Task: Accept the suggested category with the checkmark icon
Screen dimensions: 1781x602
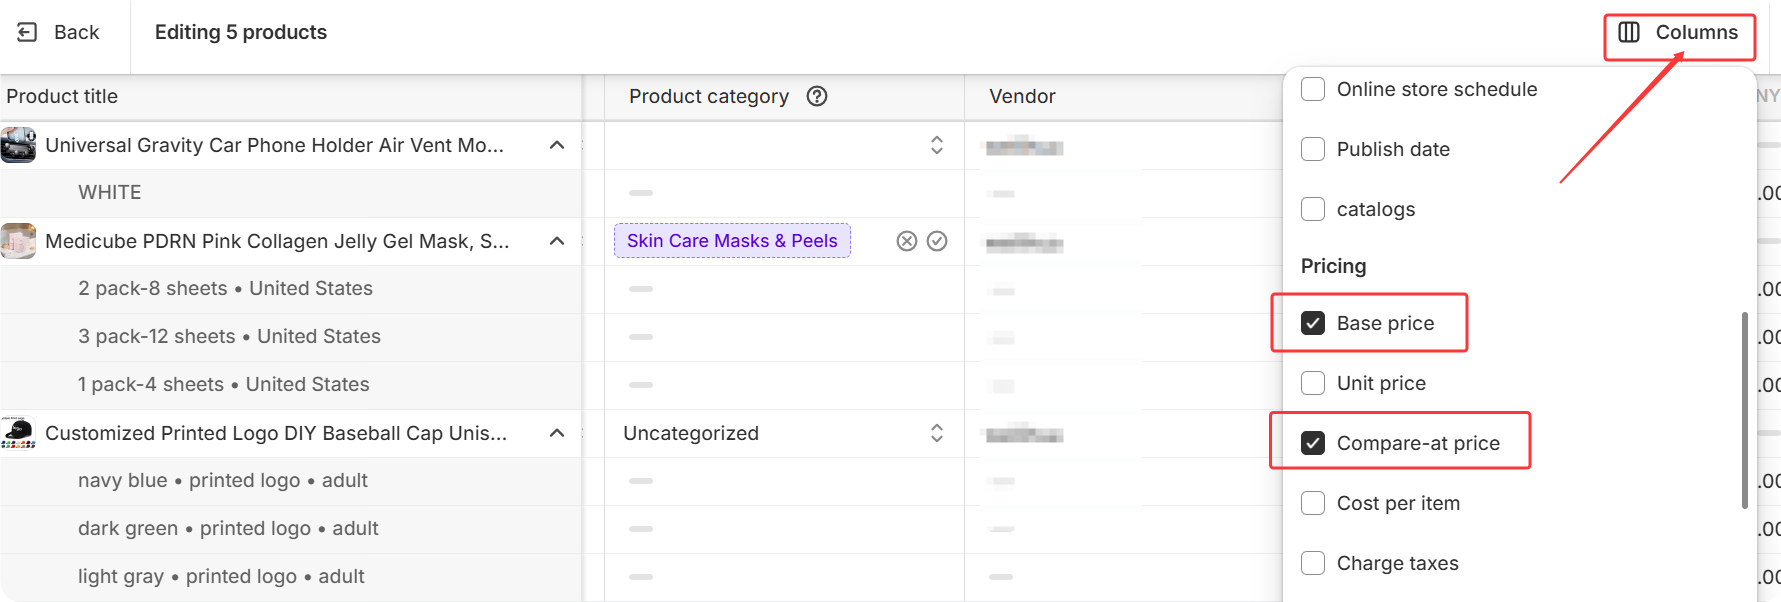Action: click(937, 241)
